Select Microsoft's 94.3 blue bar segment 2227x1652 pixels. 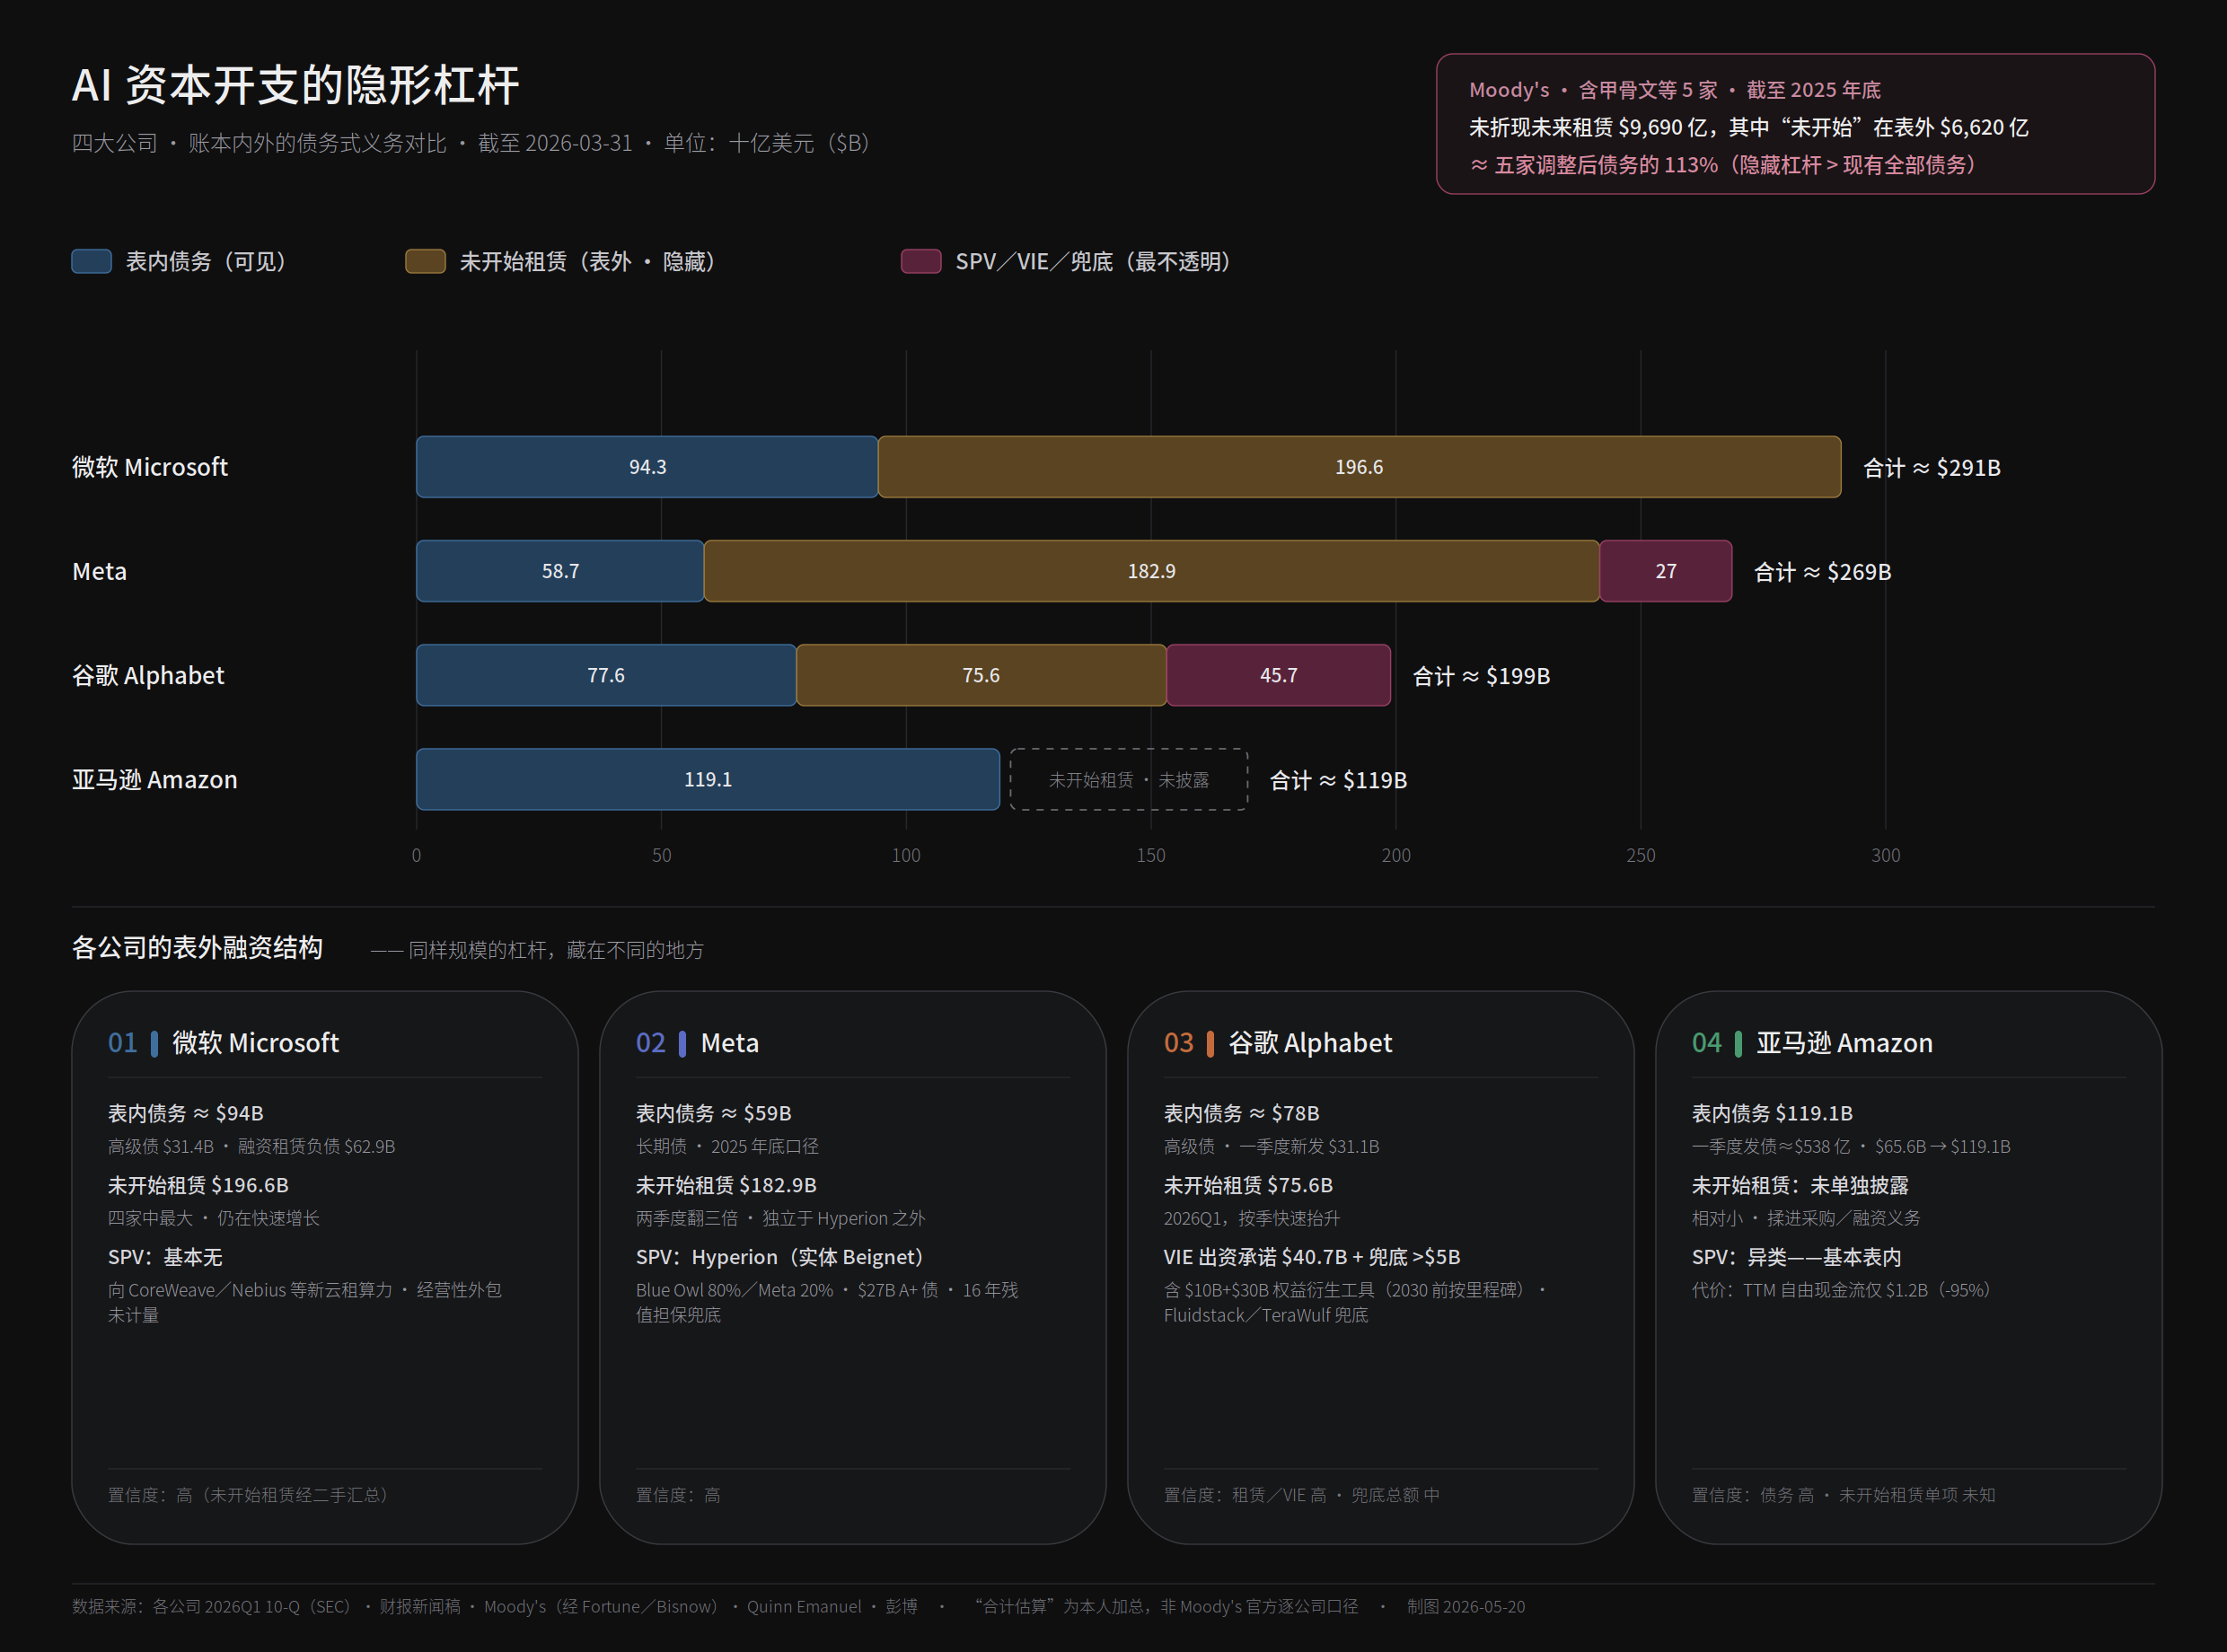pyautogui.click(x=647, y=467)
